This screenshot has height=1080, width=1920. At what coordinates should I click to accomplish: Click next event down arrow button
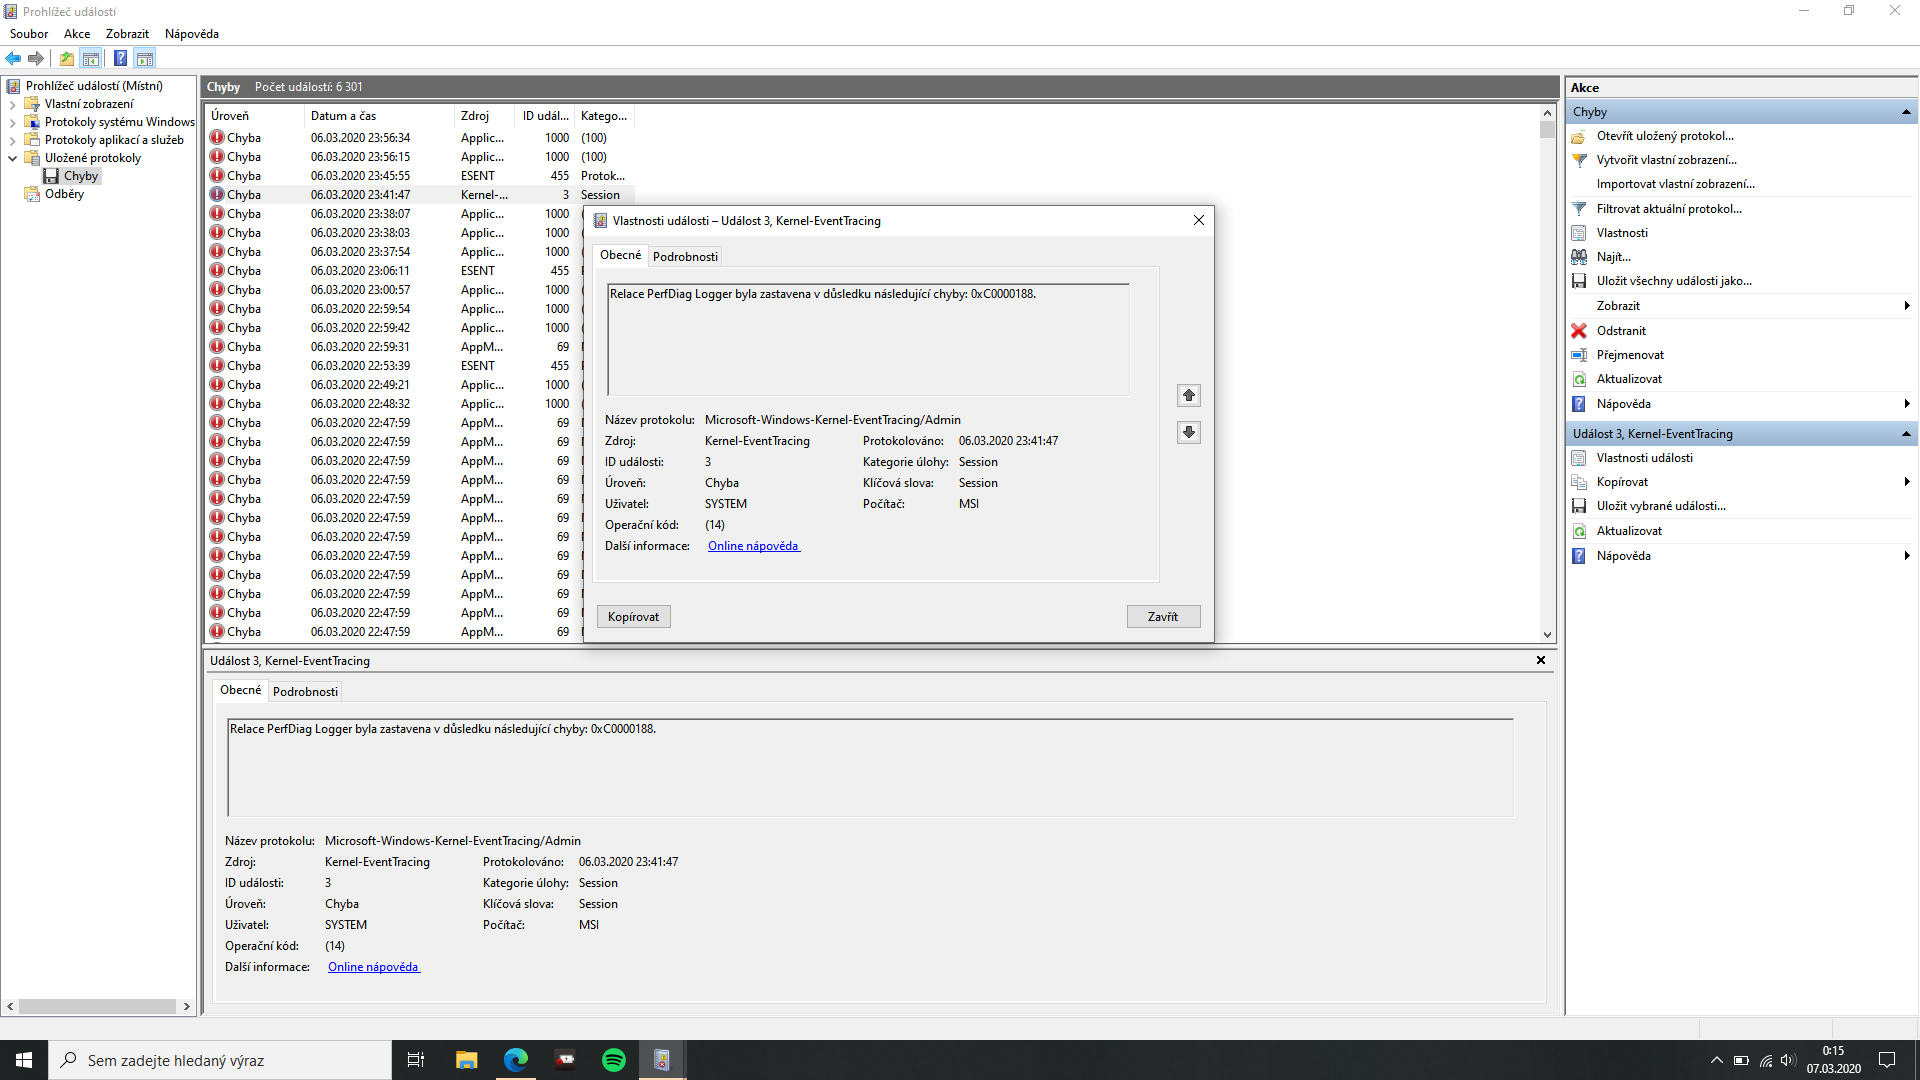coord(1188,432)
